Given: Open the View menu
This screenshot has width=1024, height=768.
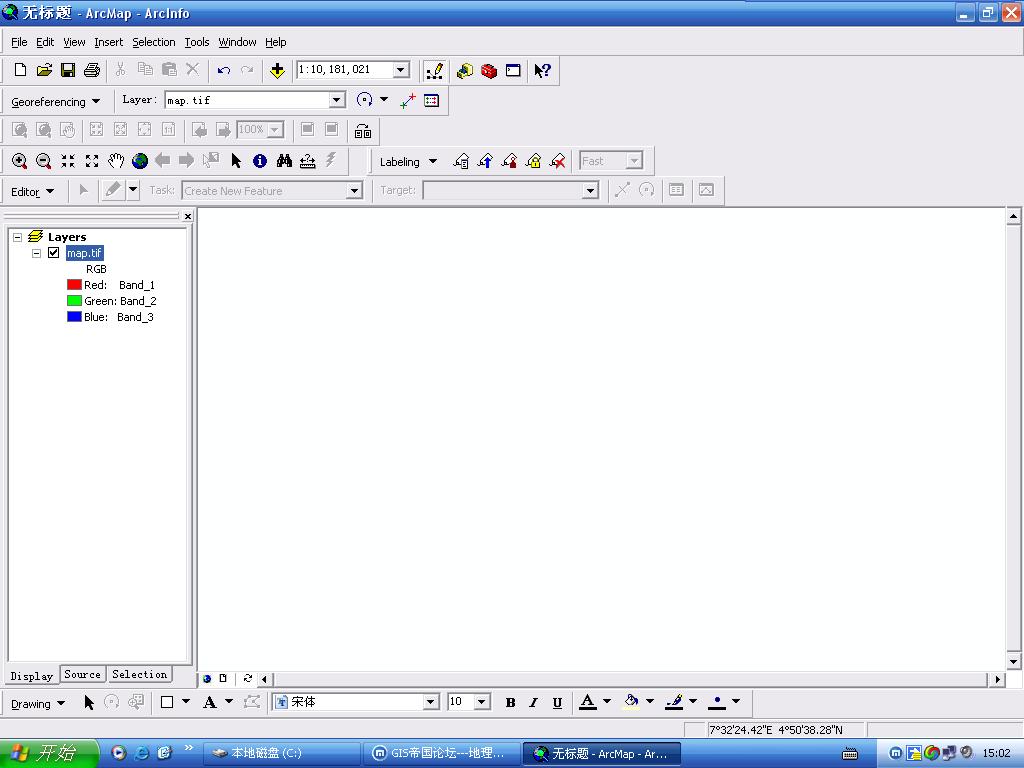Looking at the screenshot, I should coord(74,42).
